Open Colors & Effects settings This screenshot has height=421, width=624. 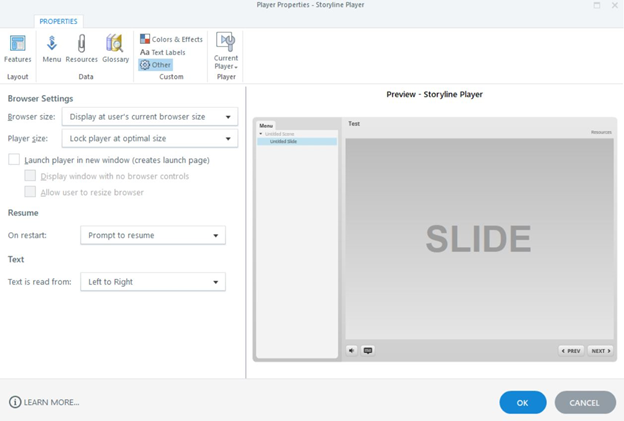(171, 39)
